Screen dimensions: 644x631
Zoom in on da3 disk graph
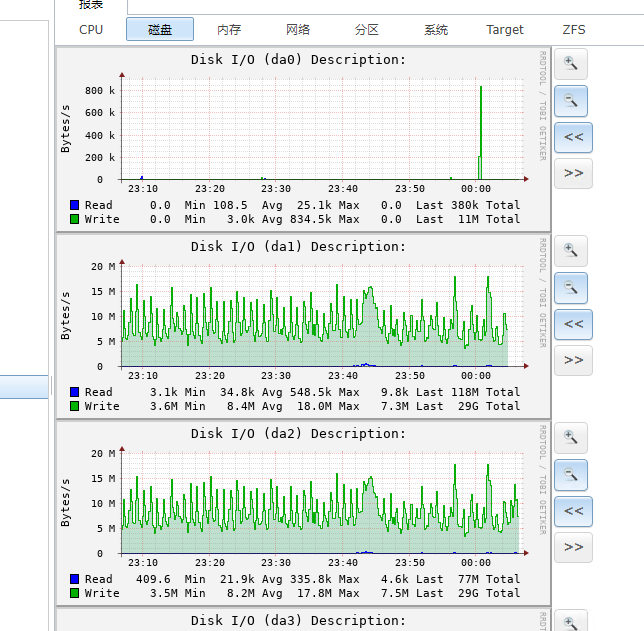571,622
